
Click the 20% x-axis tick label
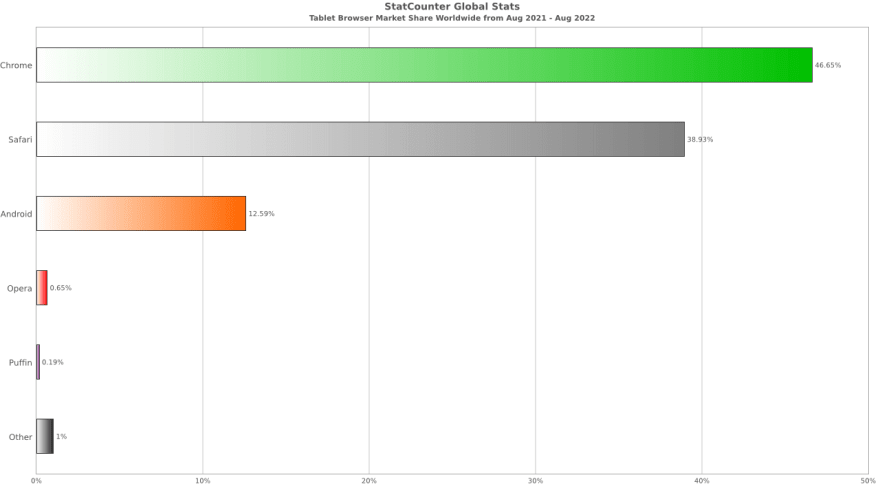coord(369,481)
